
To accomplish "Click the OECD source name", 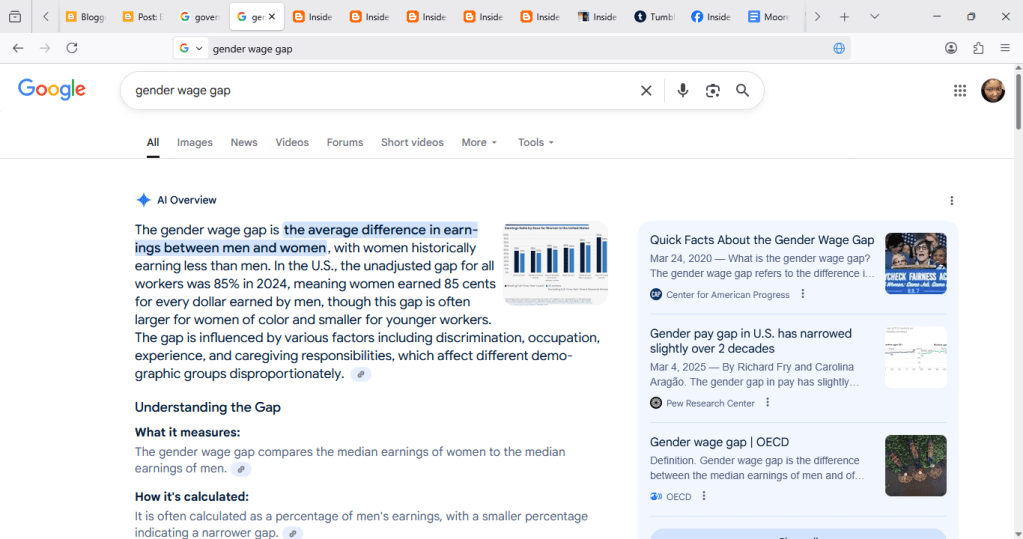I will 679,497.
